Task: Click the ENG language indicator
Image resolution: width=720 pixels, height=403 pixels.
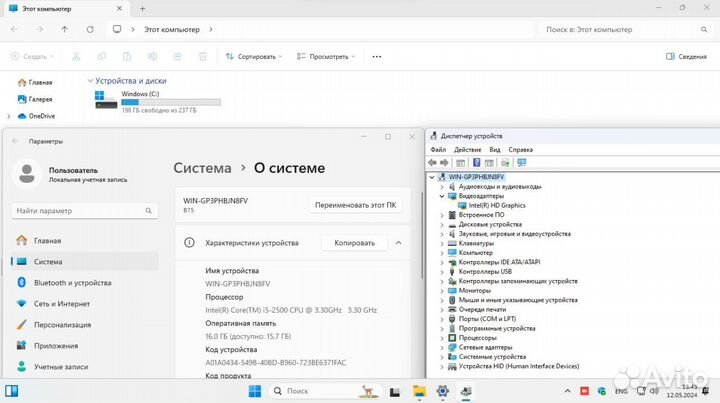Action: (621, 391)
